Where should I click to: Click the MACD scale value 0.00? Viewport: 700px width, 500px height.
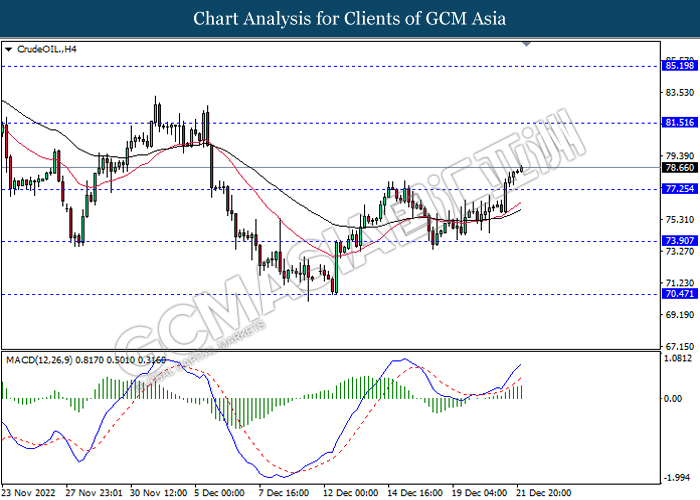click(673, 398)
